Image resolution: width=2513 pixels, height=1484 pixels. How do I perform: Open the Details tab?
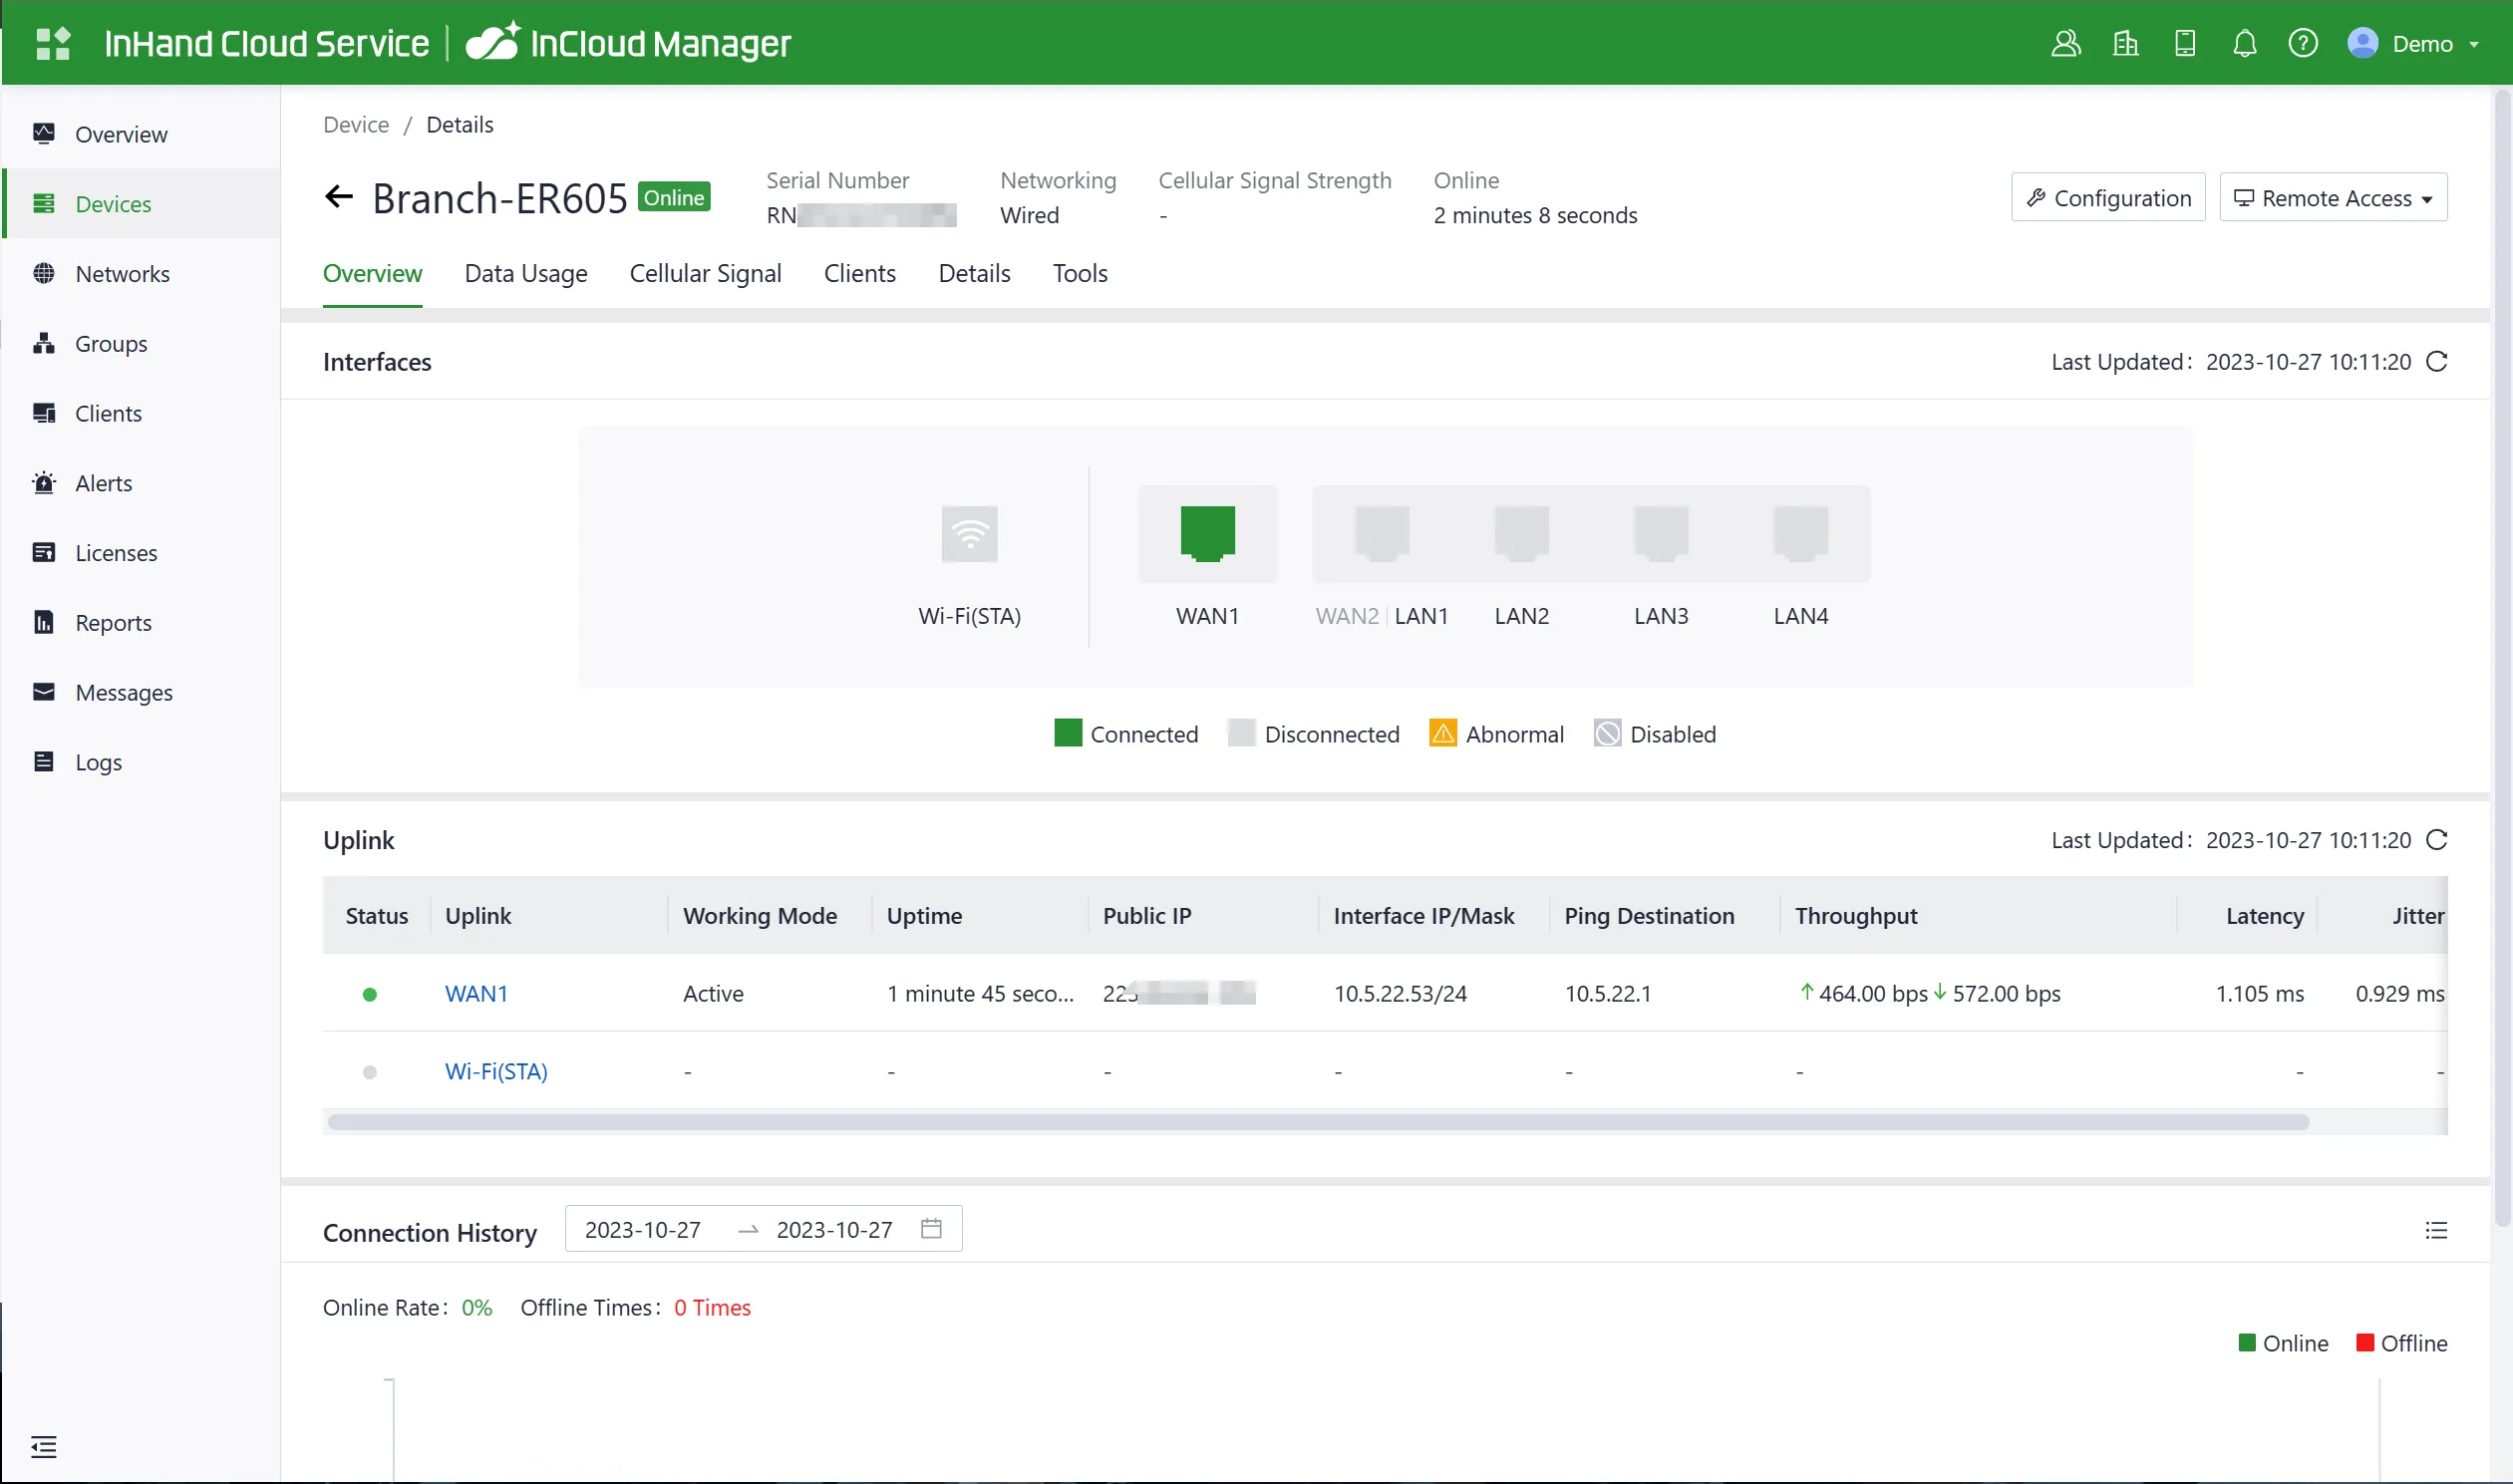(974, 273)
